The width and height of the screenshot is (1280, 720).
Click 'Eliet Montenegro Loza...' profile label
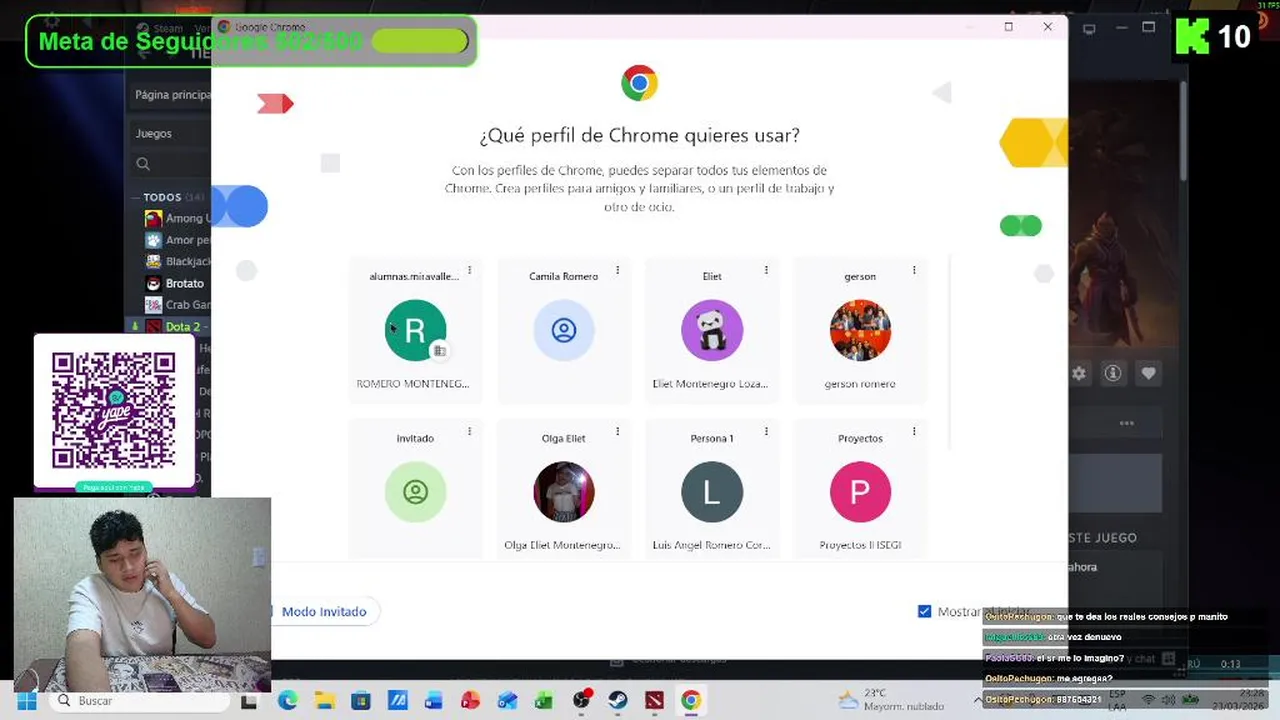point(710,384)
